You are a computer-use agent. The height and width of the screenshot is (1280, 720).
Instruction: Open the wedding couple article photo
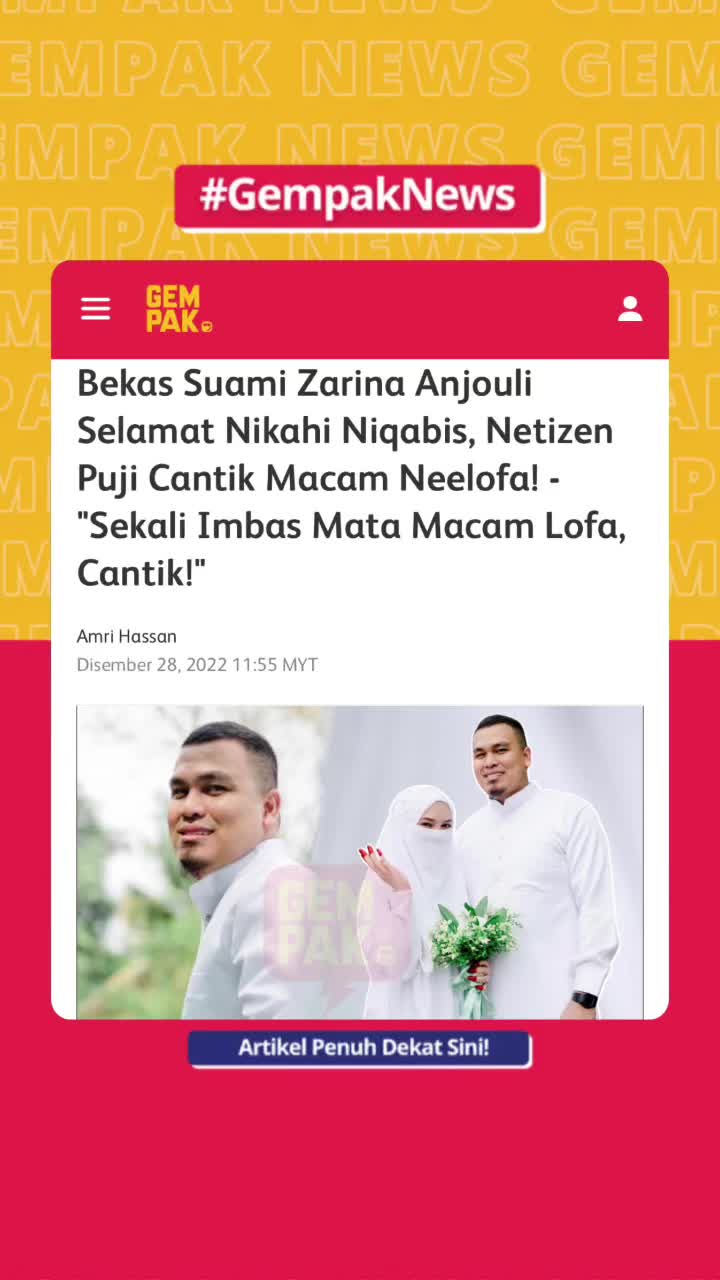tap(360, 862)
